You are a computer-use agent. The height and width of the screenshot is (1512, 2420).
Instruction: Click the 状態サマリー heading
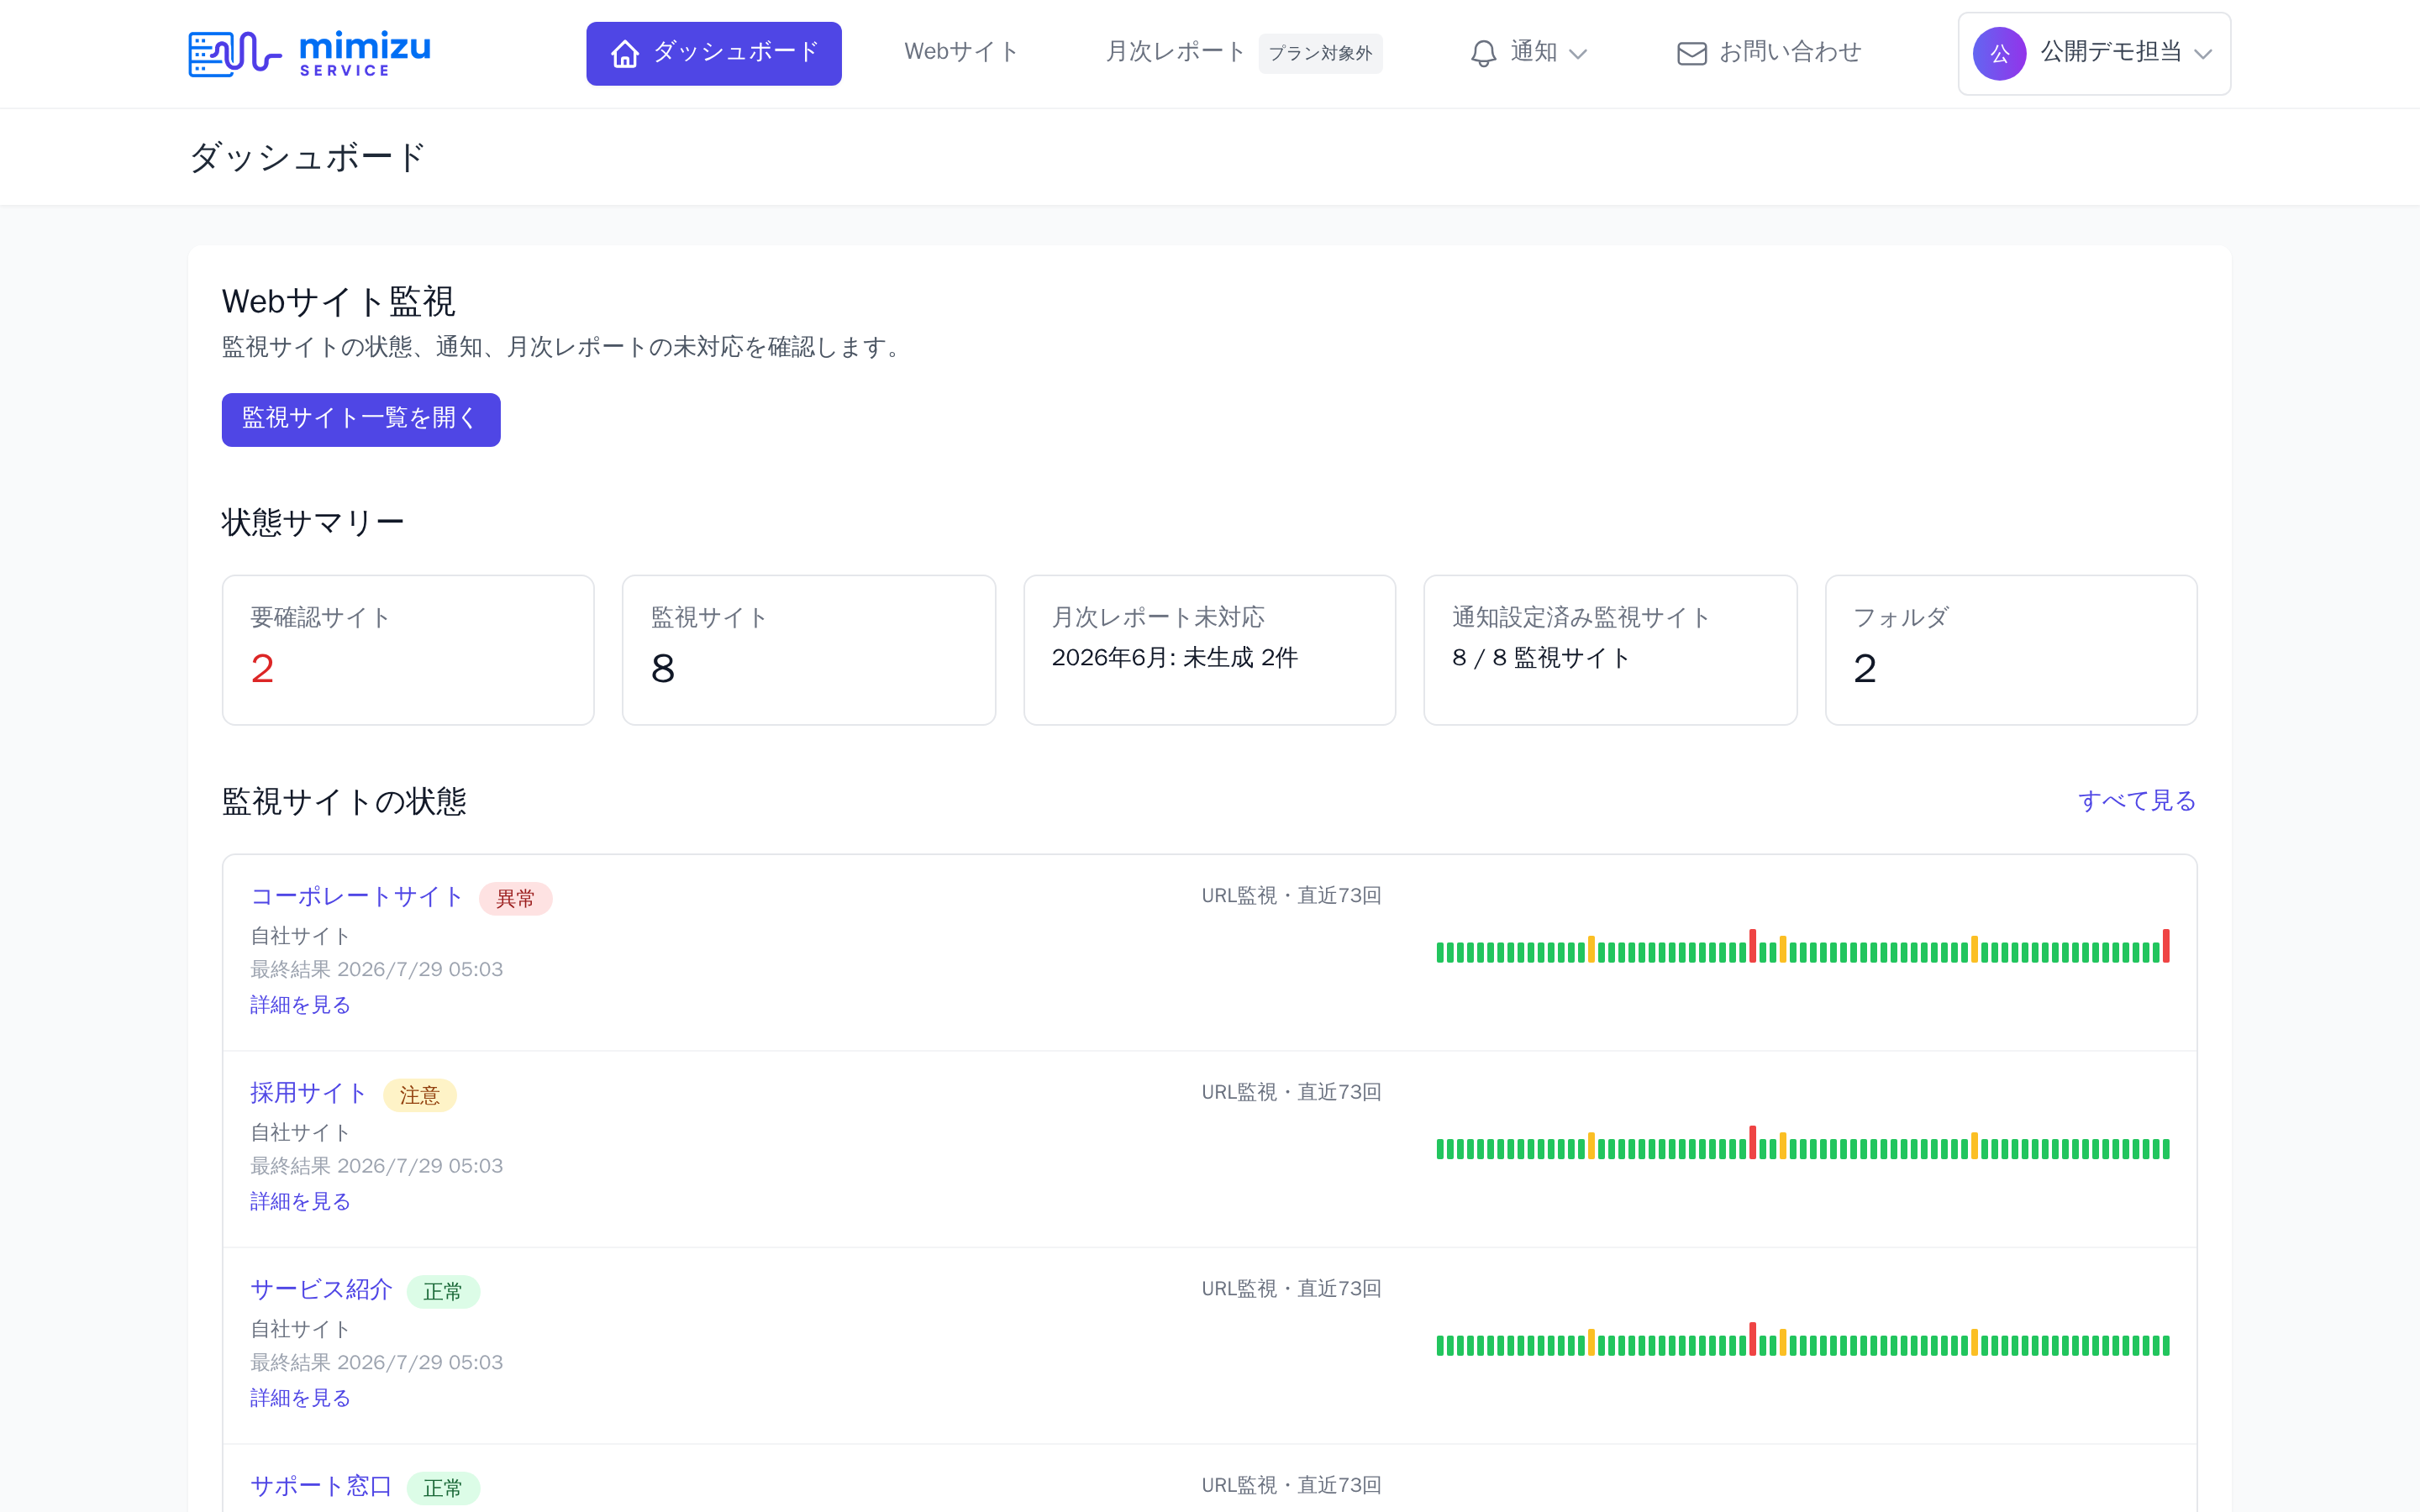click(x=313, y=522)
